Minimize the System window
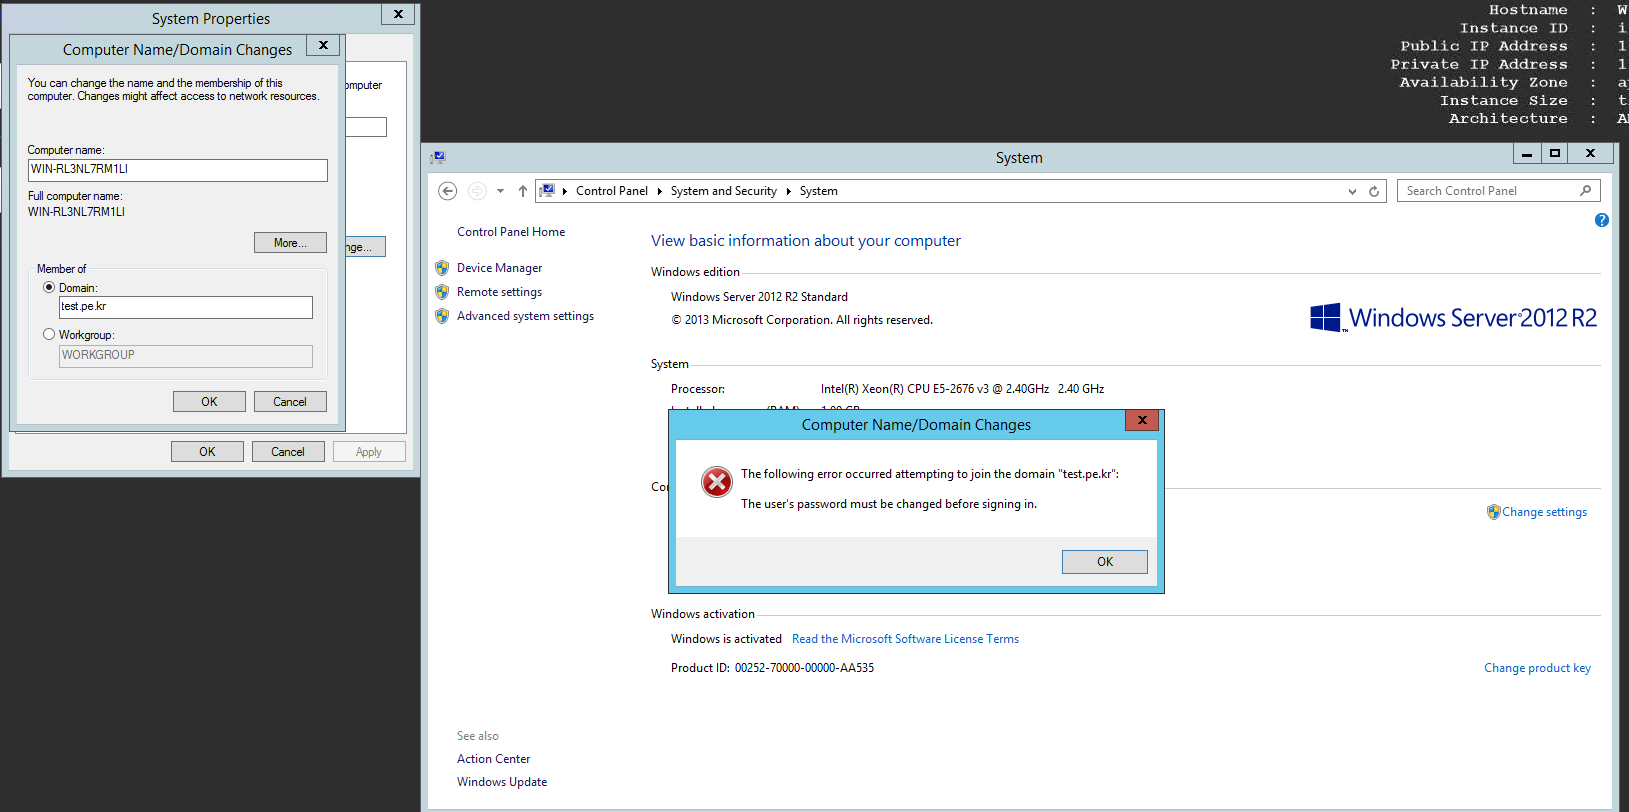The image size is (1629, 812). point(1526,153)
